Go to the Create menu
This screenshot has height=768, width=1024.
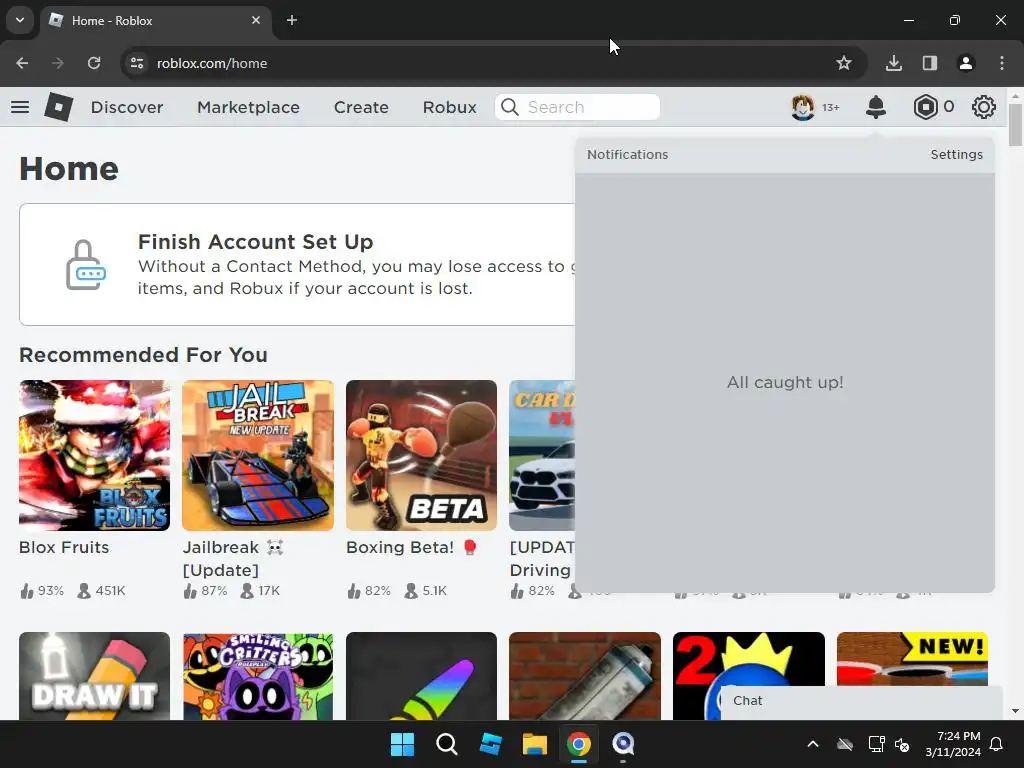[361, 107]
